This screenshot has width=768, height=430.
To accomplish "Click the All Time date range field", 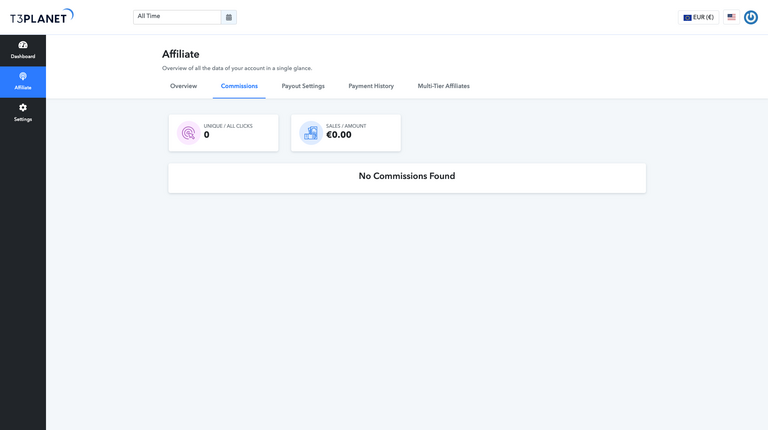I will tap(177, 17).
